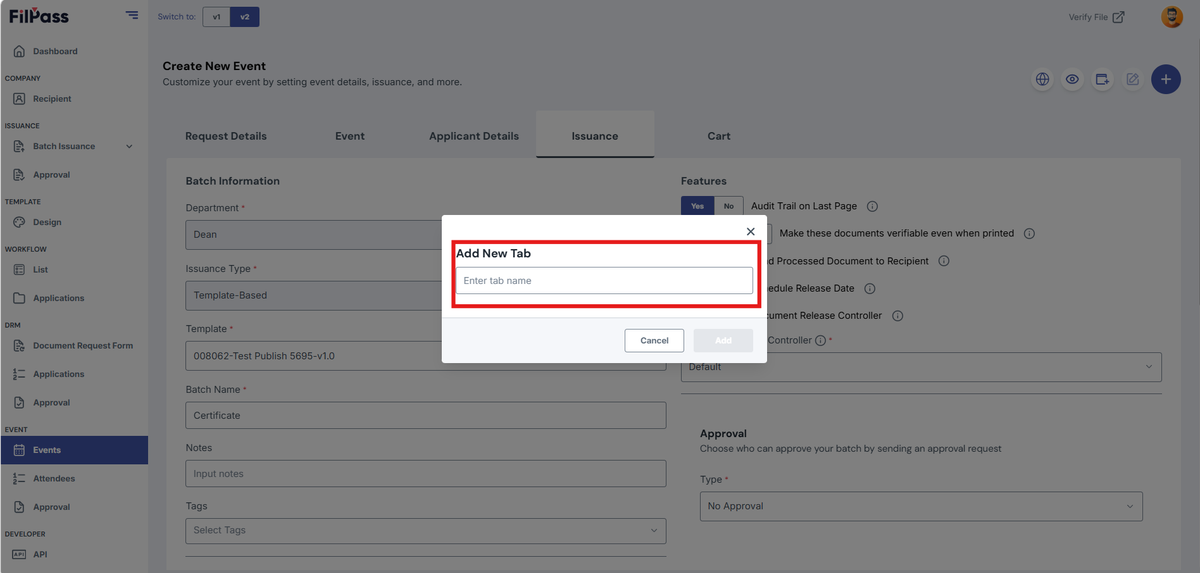Switch to the Applicant Details tab

474,136
